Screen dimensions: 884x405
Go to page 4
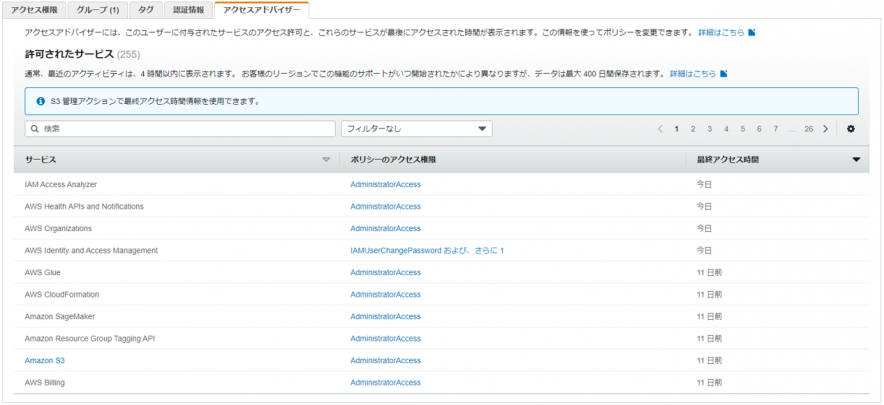(x=726, y=129)
